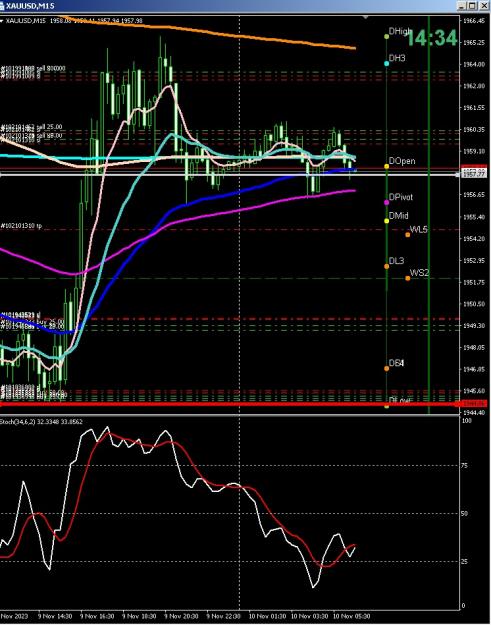The image size is (491, 625).
Task: Click the 9 Nov 16:30 time axis label
Action: point(97,616)
